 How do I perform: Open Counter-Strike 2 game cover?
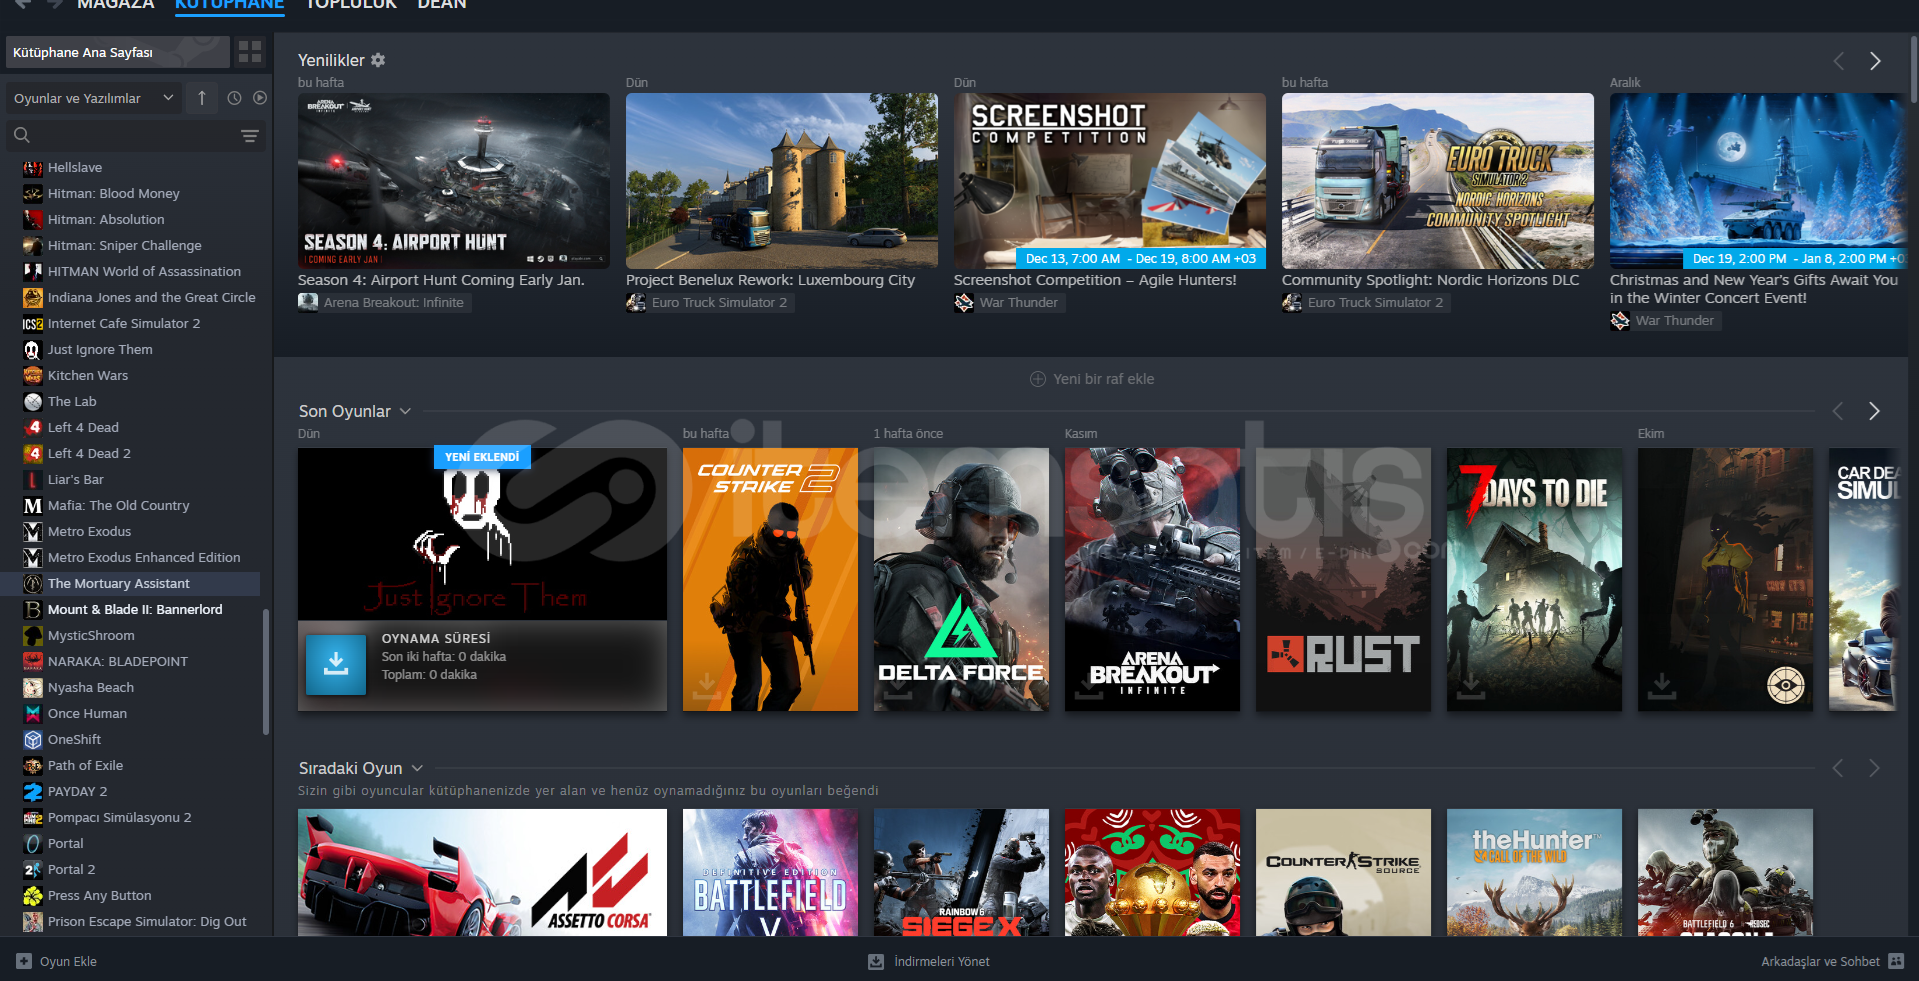(x=770, y=580)
